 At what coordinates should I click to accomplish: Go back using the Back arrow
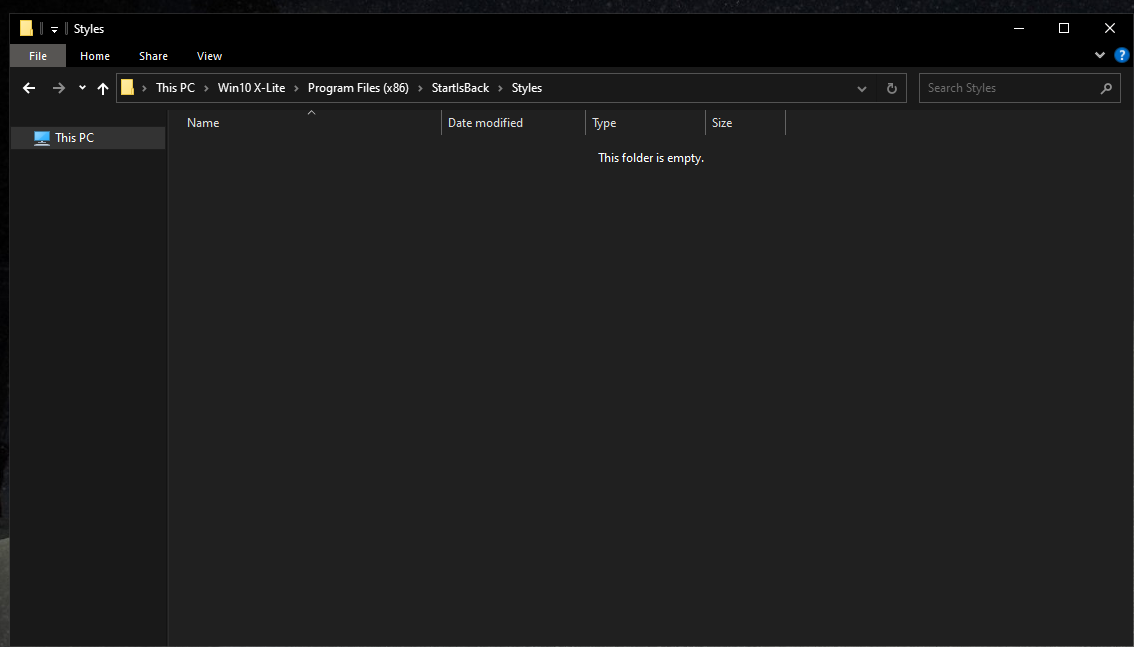tap(29, 88)
